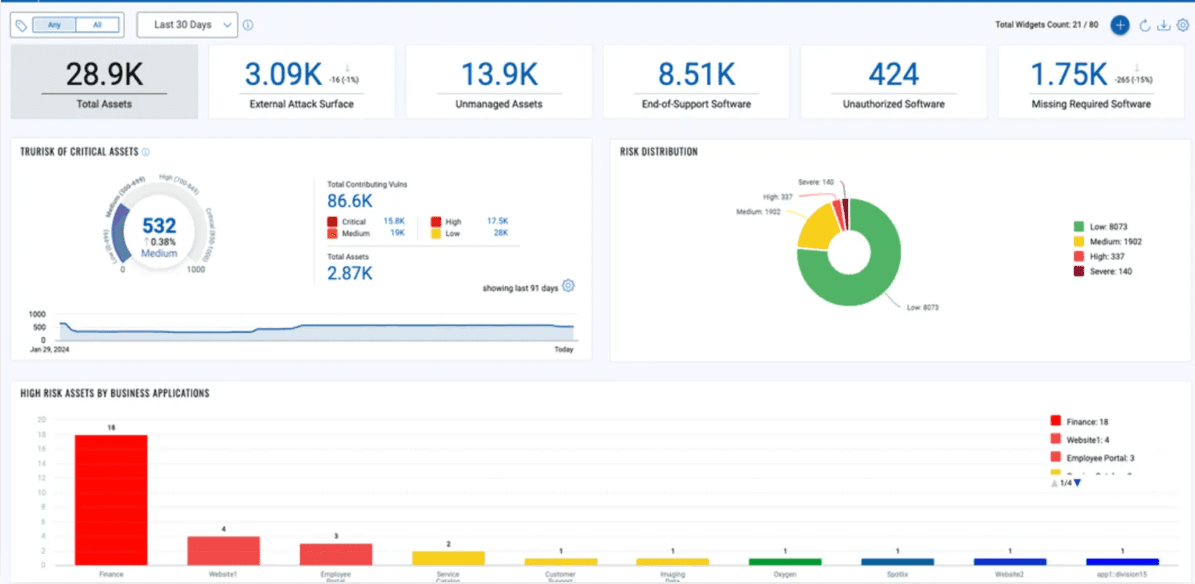Image resolution: width=1195 pixels, height=584 pixels.
Task: Open the dashboard settings gear icon
Action: (x=1184, y=25)
